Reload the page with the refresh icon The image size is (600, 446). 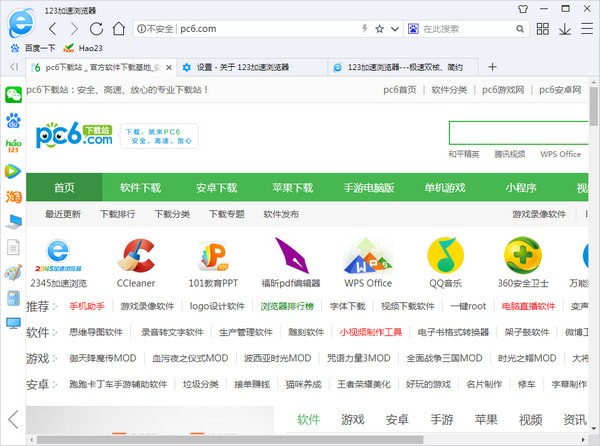95,29
